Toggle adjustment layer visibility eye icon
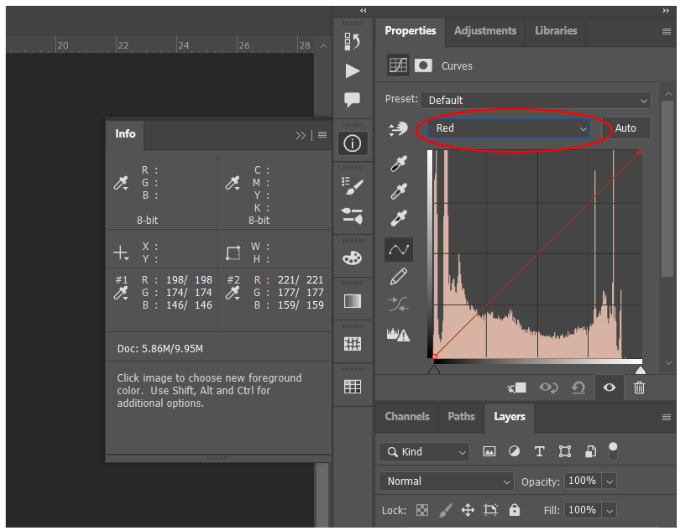 (609, 387)
